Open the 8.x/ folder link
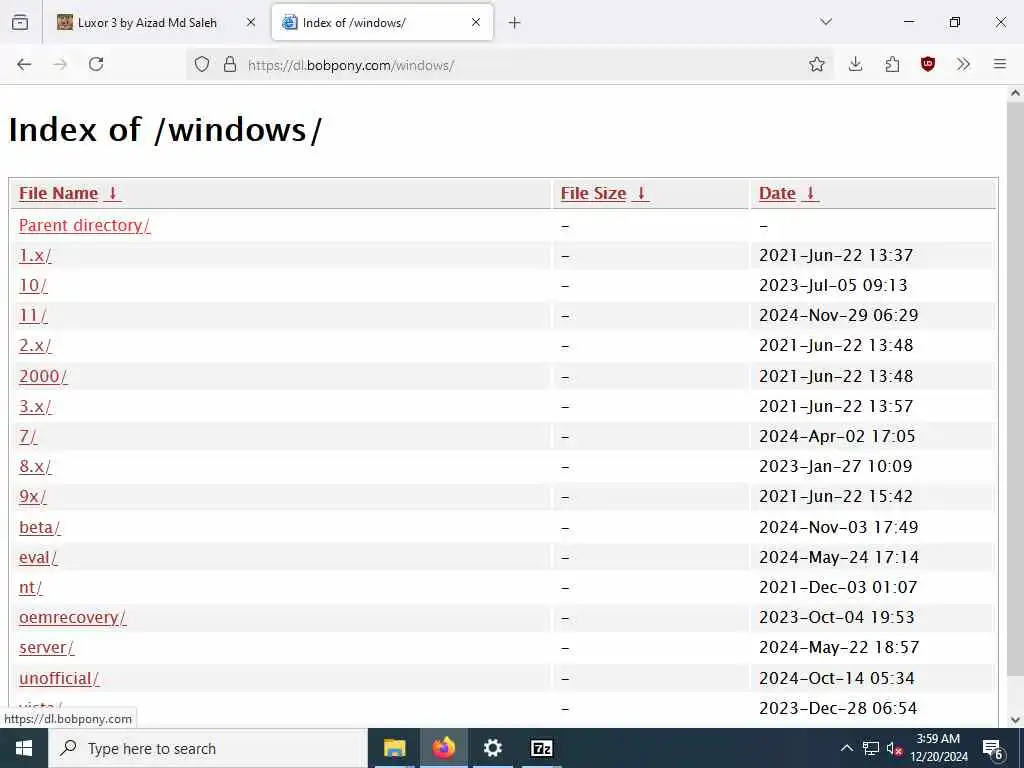The height and width of the screenshot is (768, 1024). (x=35, y=466)
